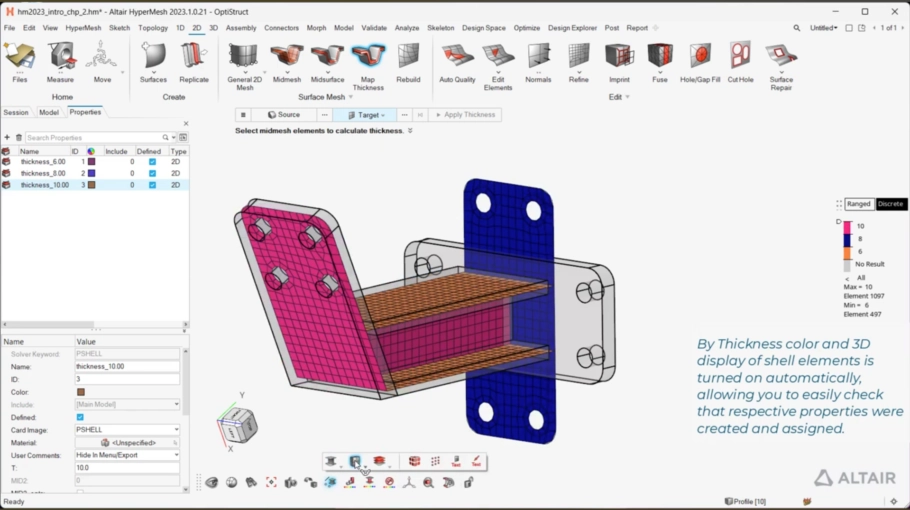Expand the Surface Mesh group arrow

coord(351,97)
